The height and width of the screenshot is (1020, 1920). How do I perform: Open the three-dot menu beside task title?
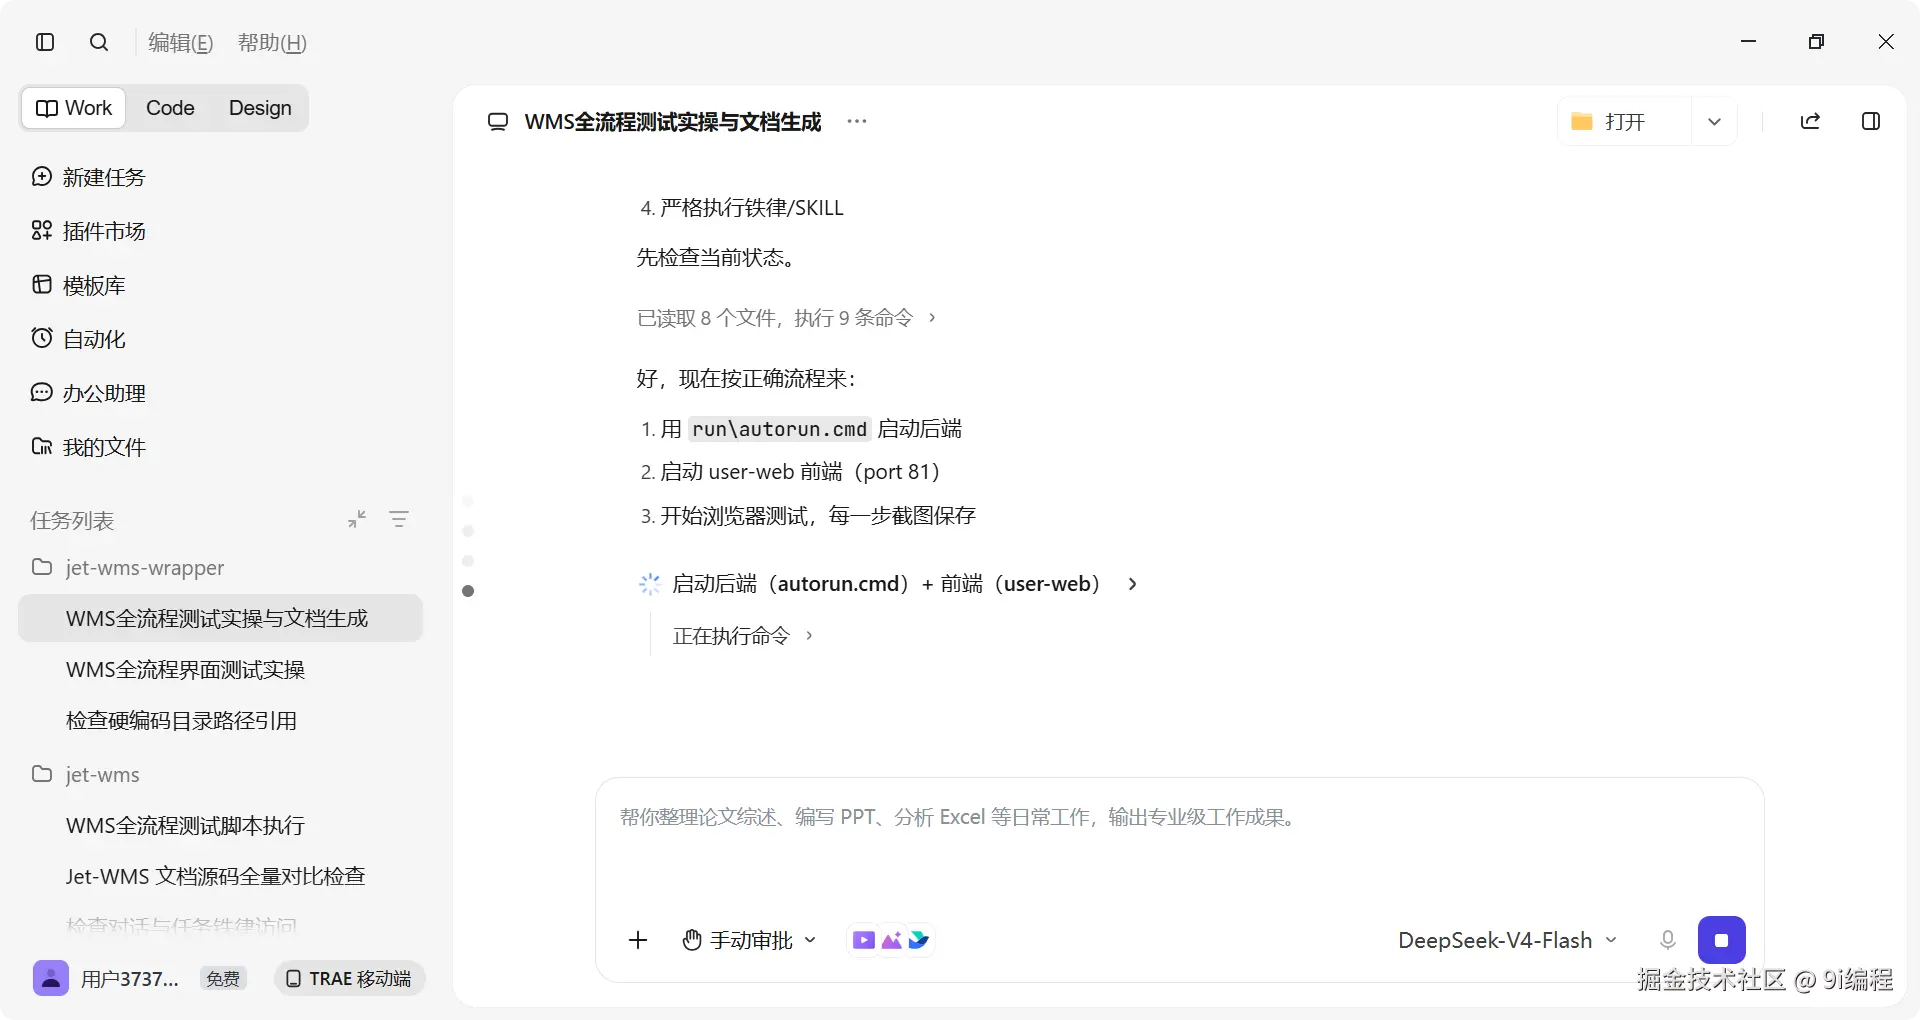857,121
